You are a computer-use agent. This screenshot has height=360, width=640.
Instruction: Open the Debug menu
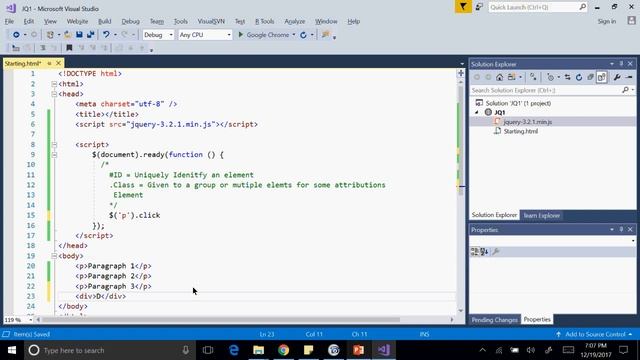130,21
